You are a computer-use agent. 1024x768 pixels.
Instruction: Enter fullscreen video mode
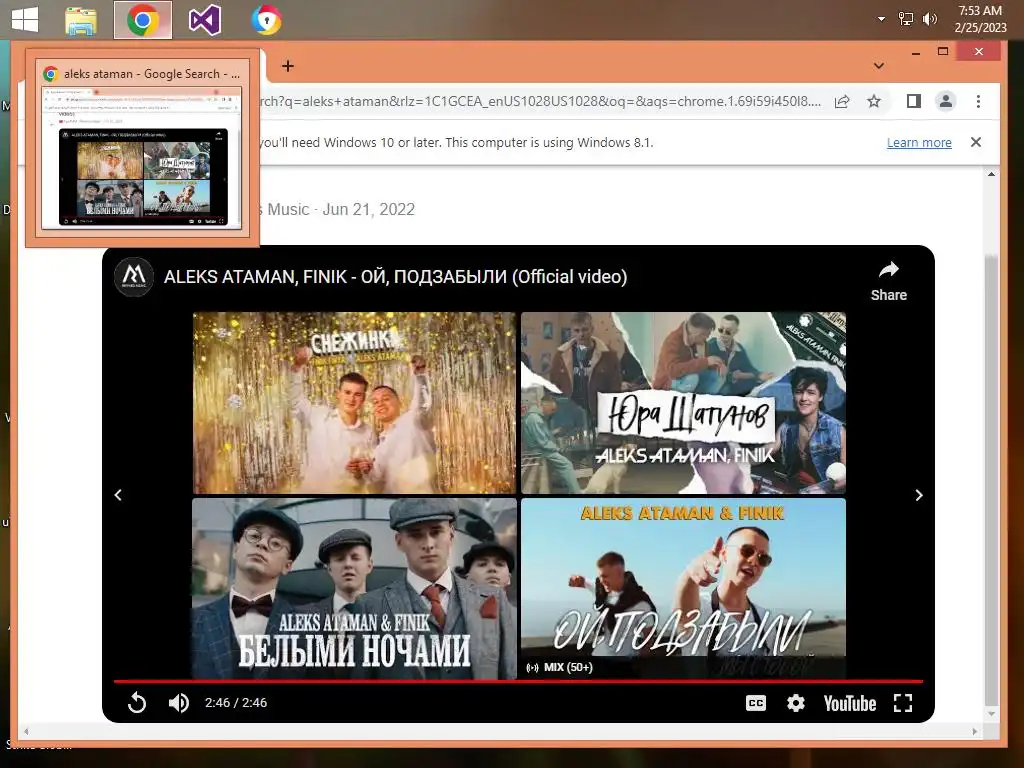pyautogui.click(x=903, y=703)
